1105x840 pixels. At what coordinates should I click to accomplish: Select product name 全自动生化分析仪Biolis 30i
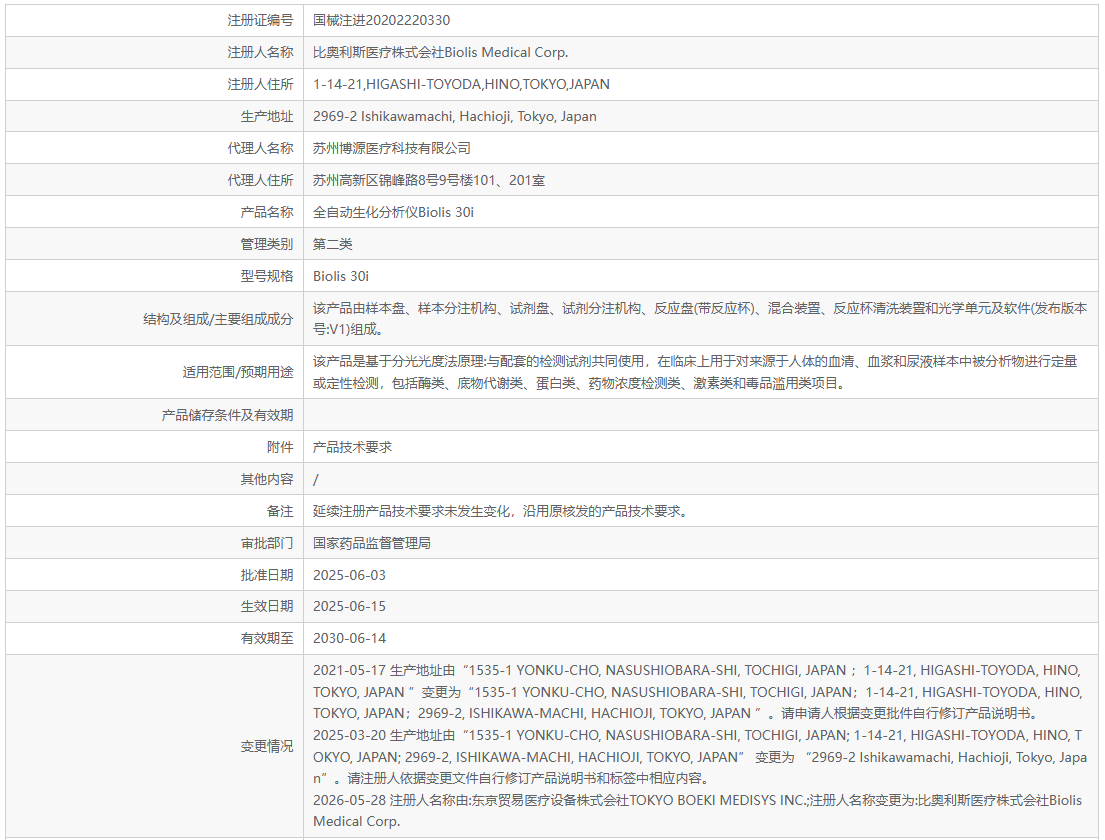click(393, 212)
